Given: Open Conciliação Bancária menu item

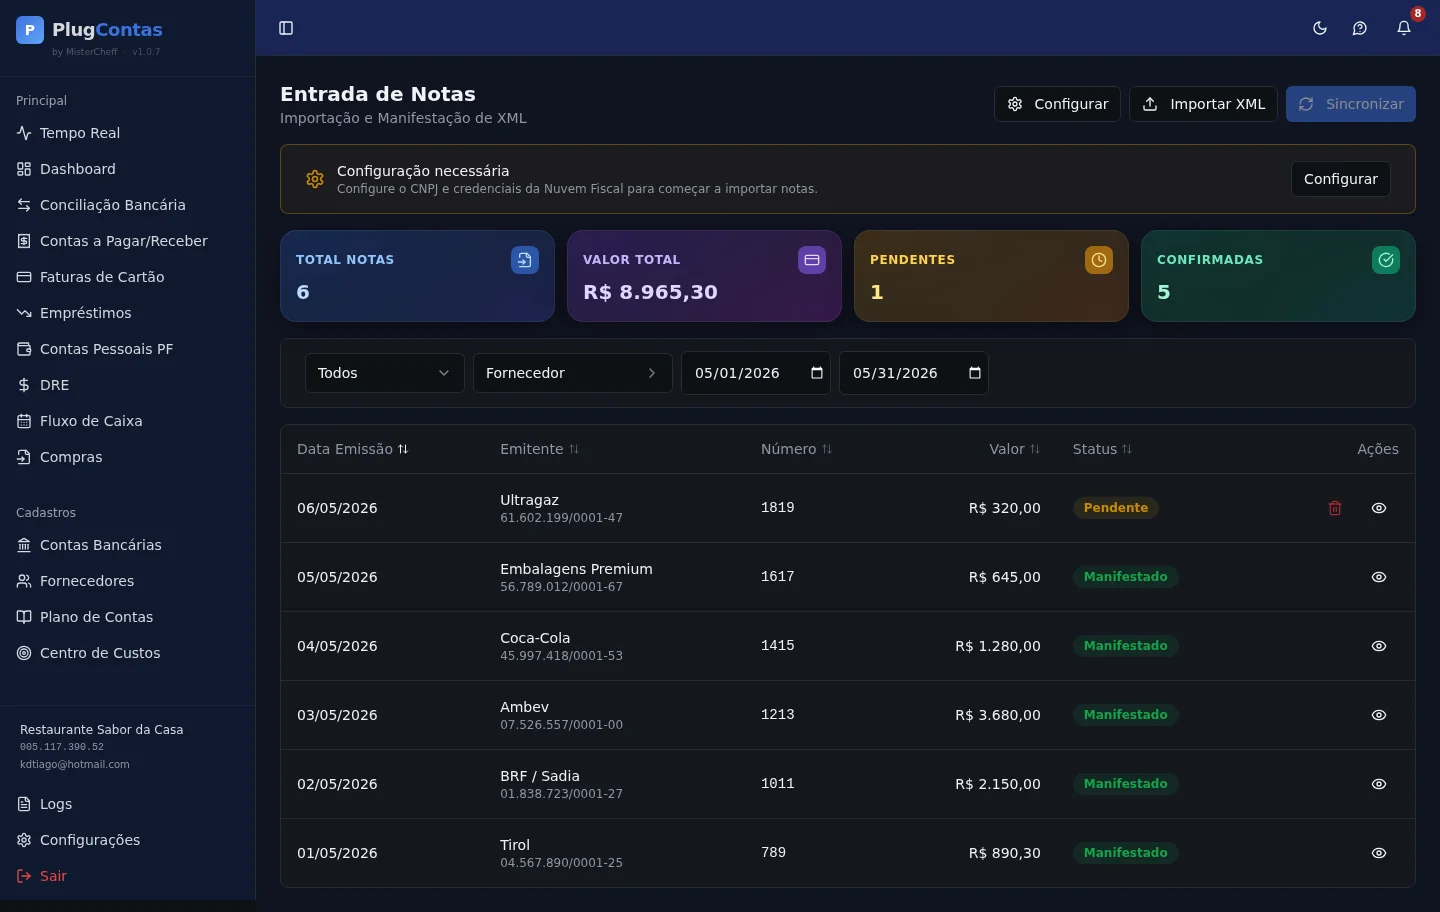Looking at the screenshot, I should [x=127, y=205].
